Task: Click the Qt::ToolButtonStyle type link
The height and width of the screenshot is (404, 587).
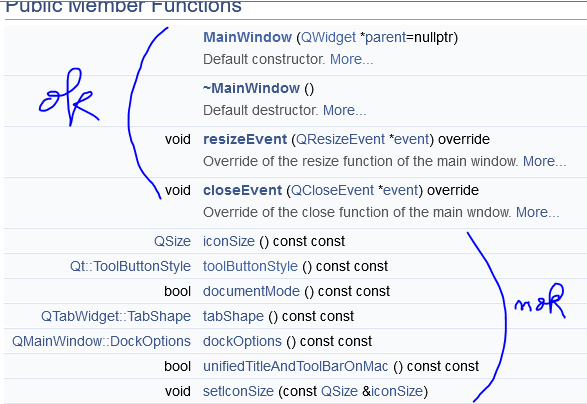Action: tap(130, 266)
